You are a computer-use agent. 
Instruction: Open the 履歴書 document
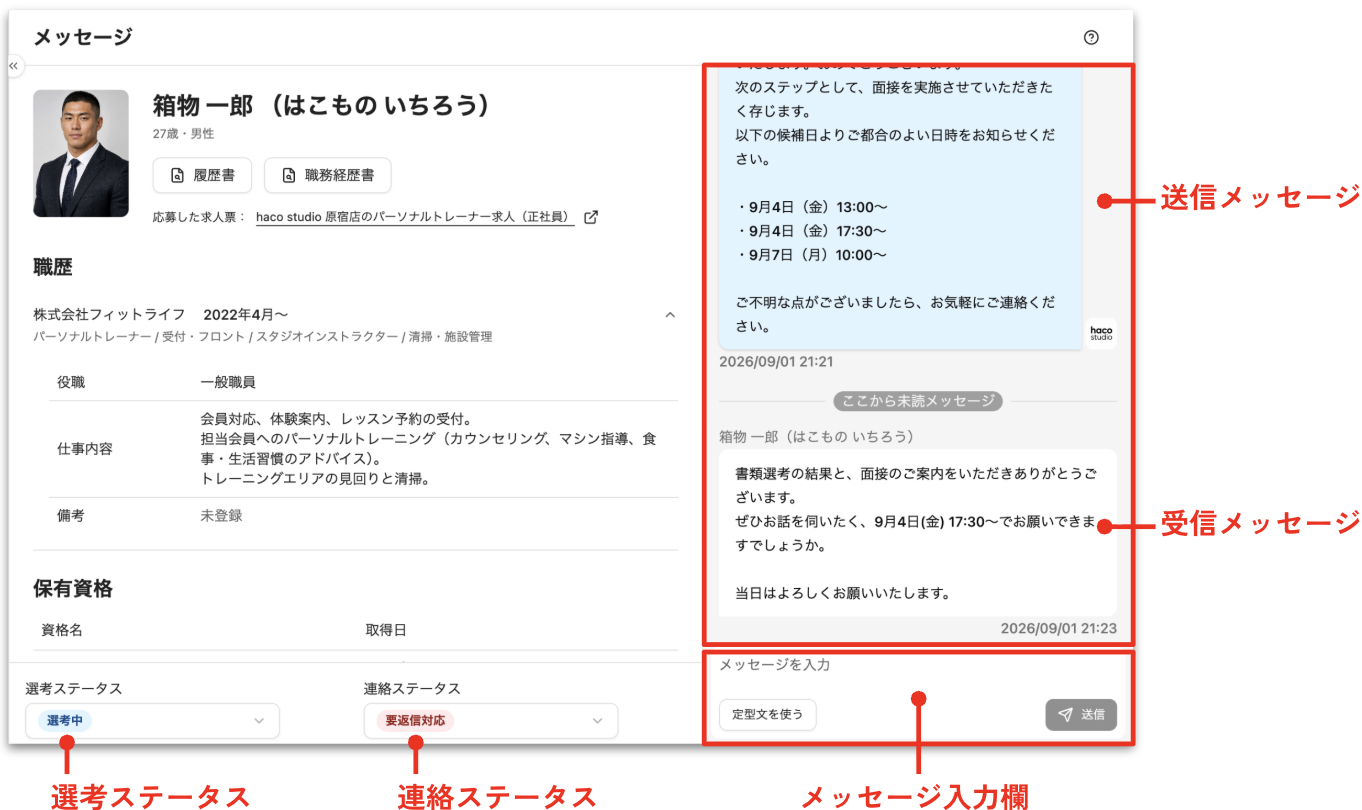202,175
